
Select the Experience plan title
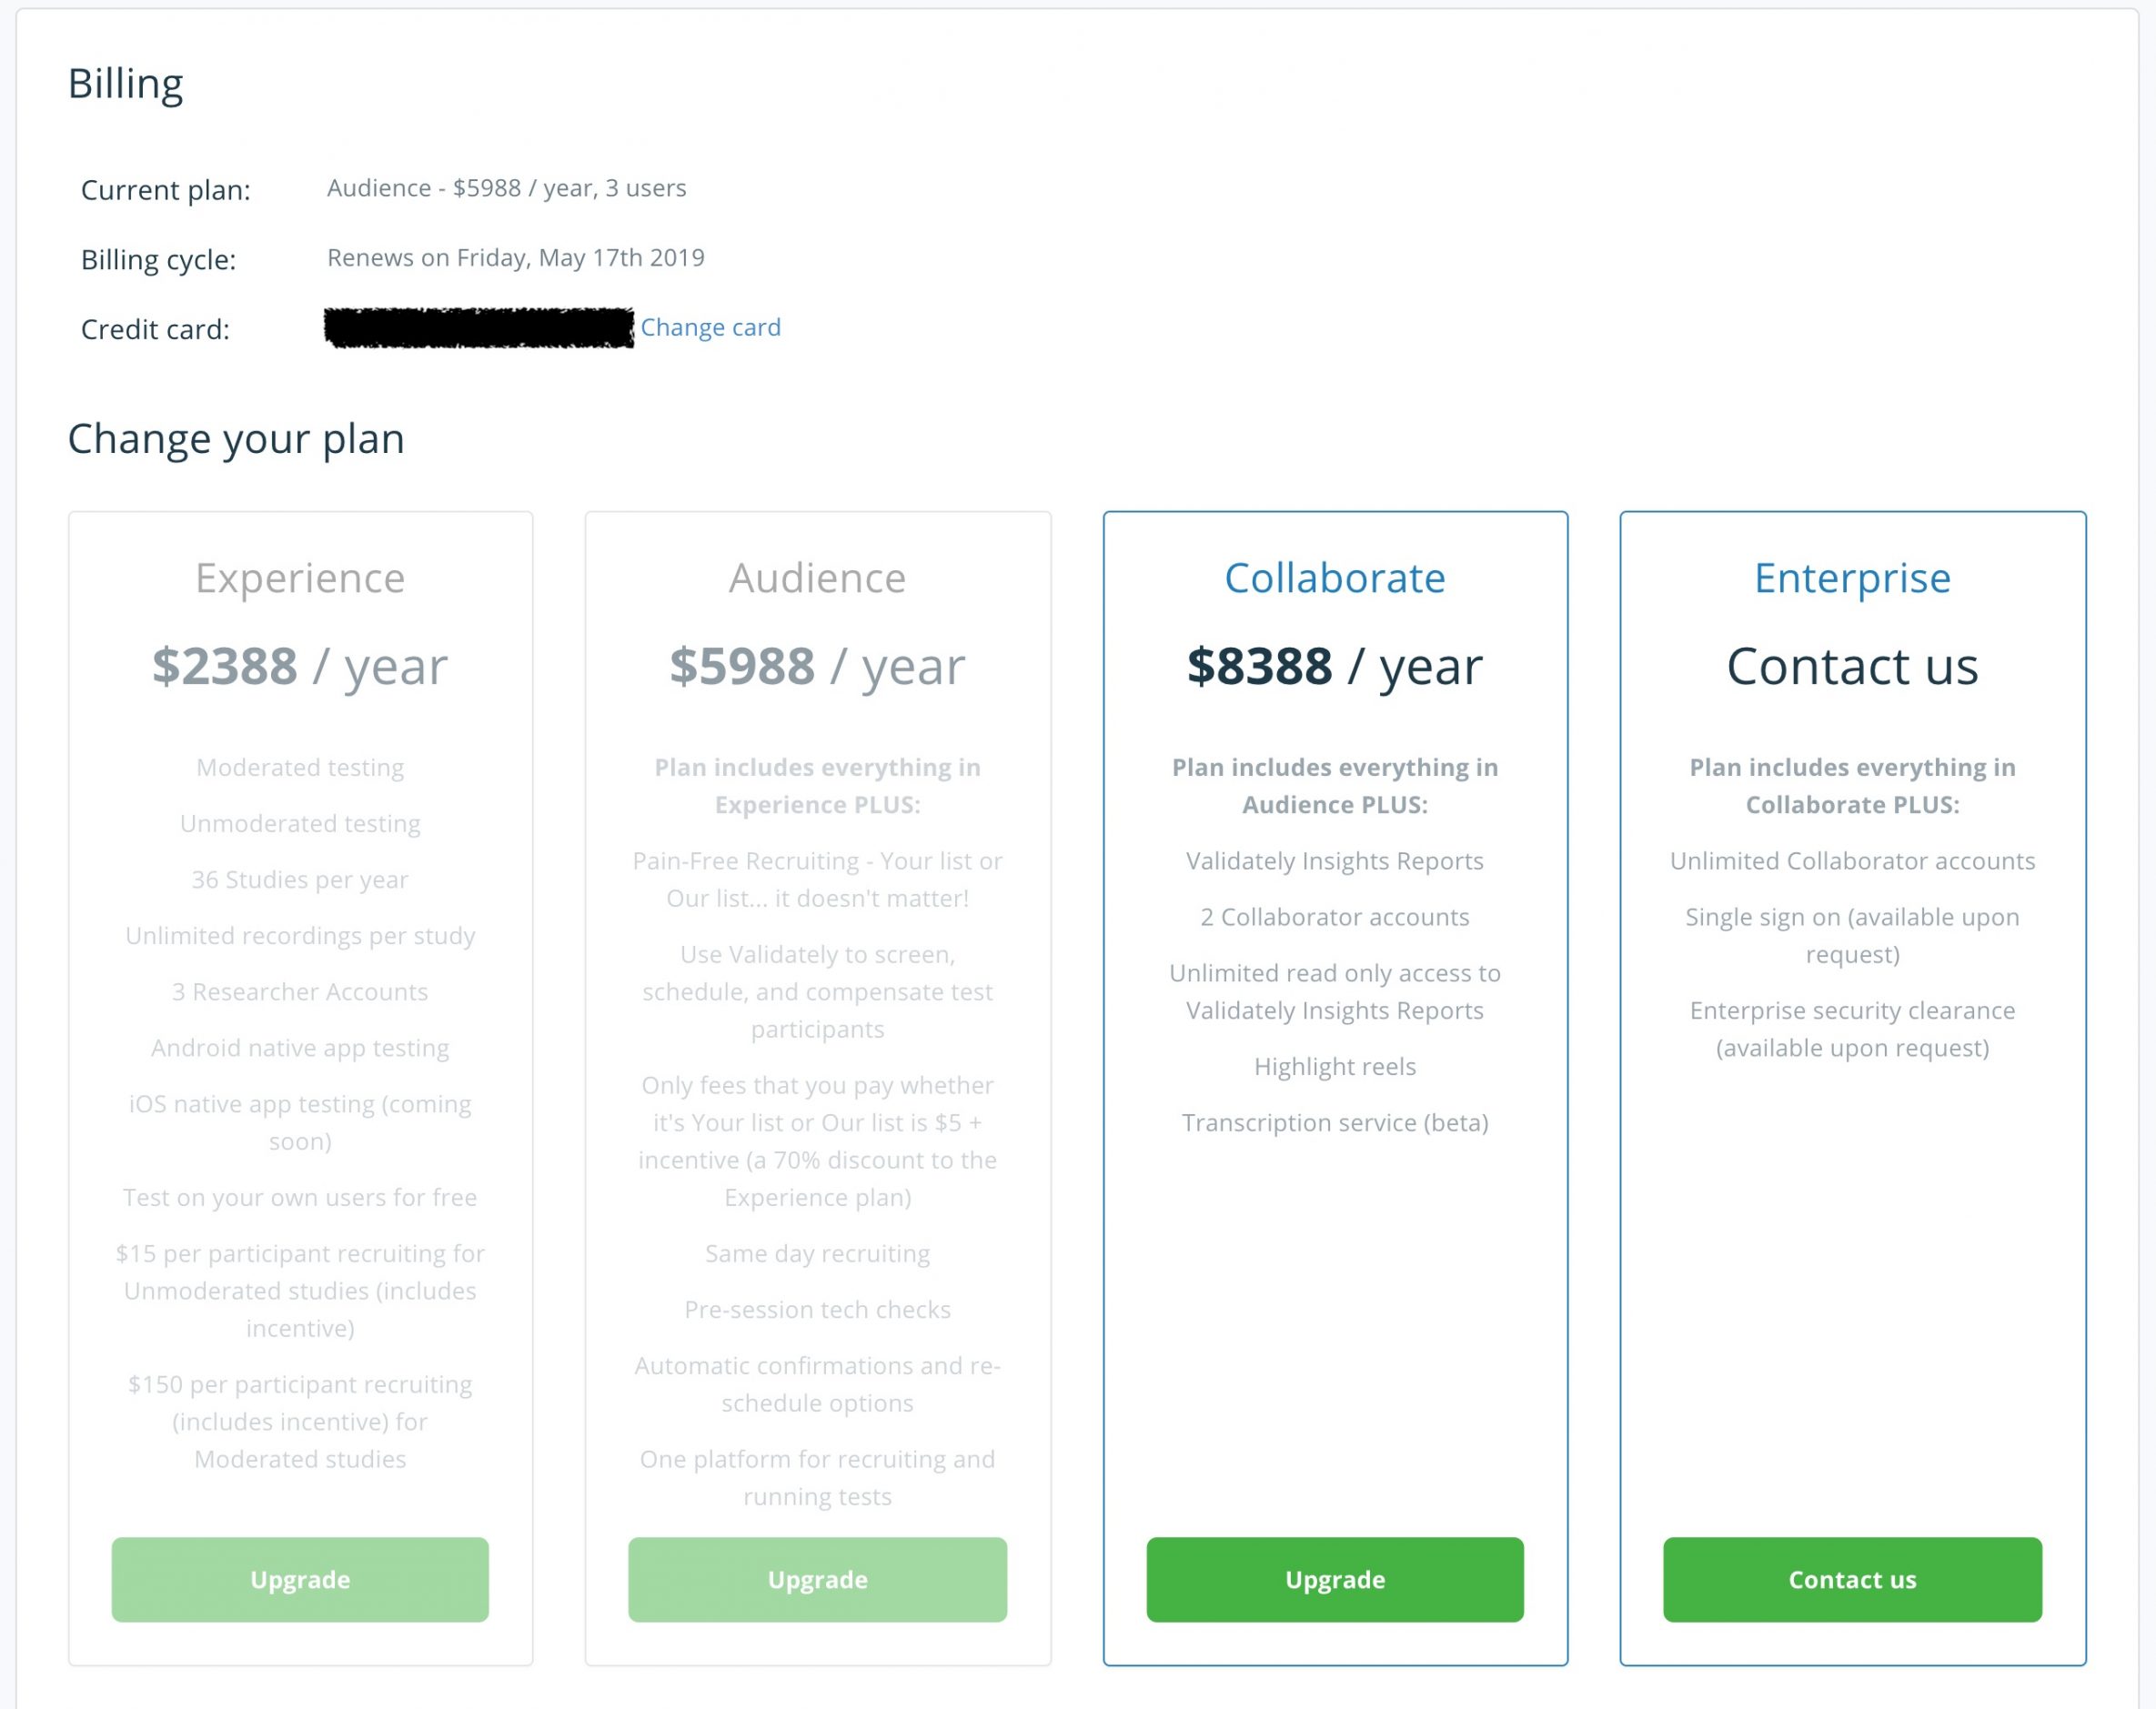coord(300,578)
